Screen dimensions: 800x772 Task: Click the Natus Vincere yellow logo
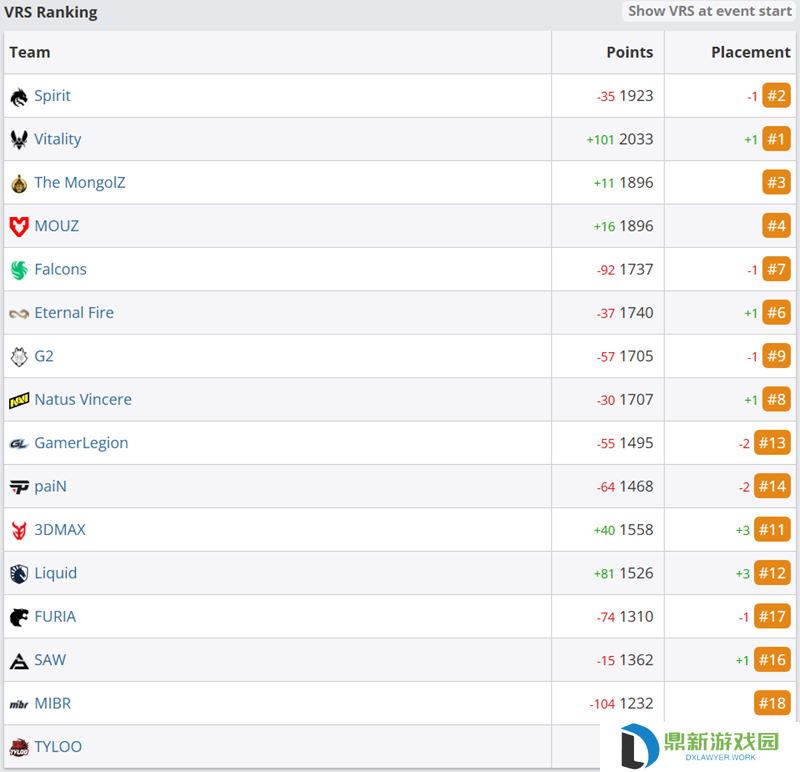coord(19,401)
